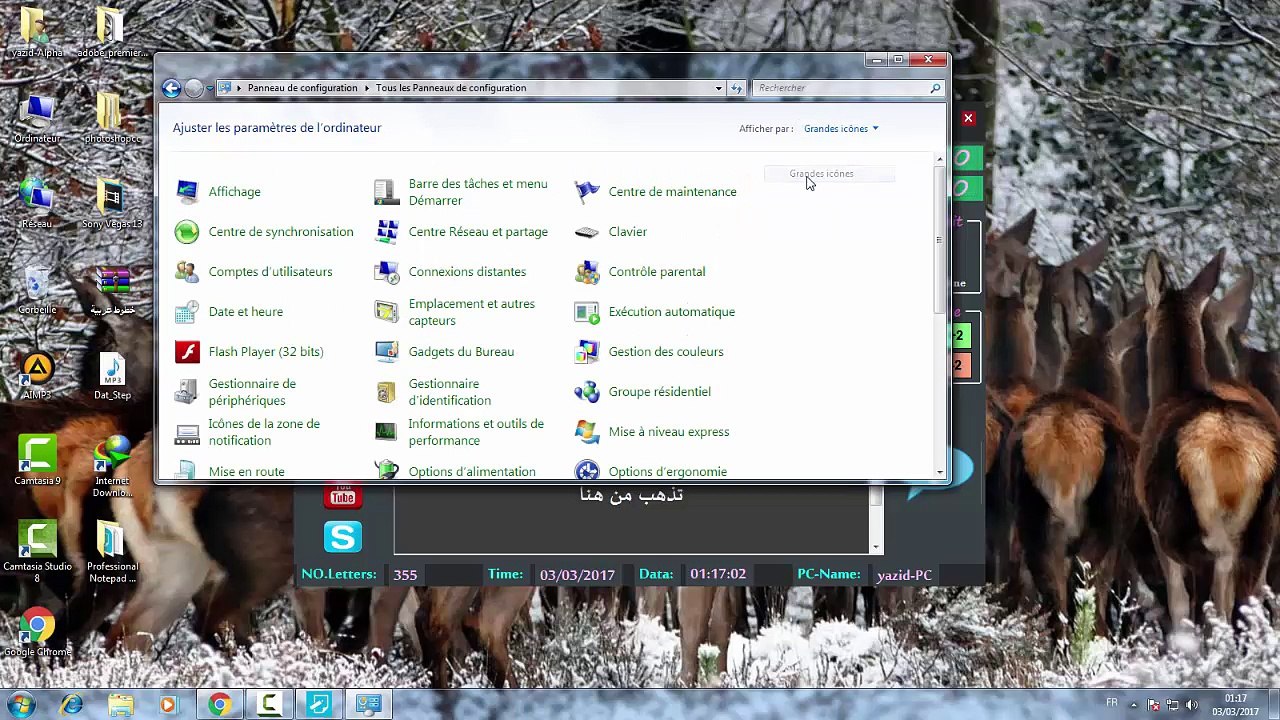Click the red Flash Player icon
This screenshot has height=720, width=1280.
[187, 352]
